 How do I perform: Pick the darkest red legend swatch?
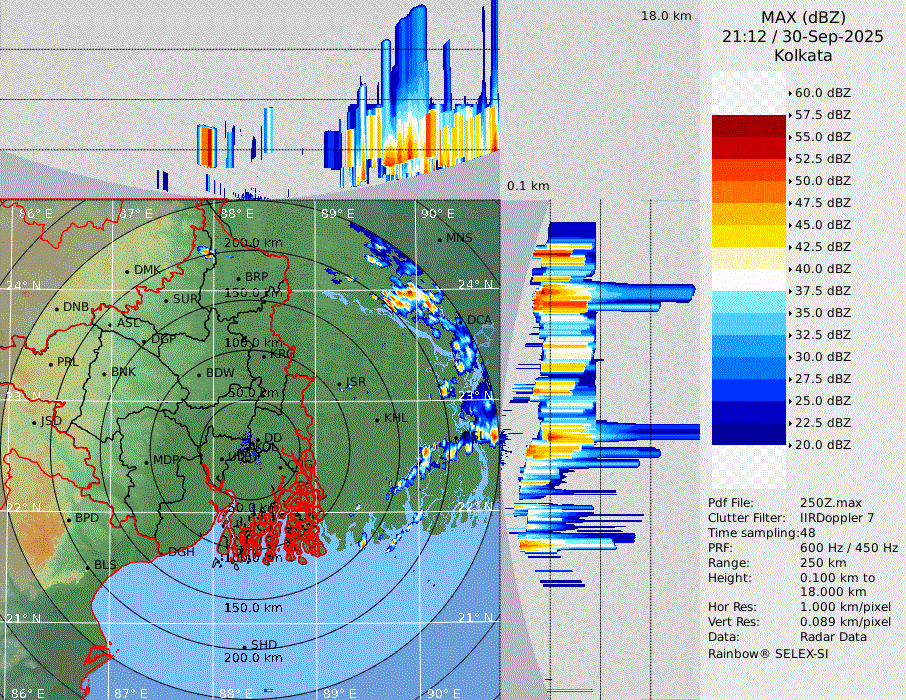click(x=749, y=125)
